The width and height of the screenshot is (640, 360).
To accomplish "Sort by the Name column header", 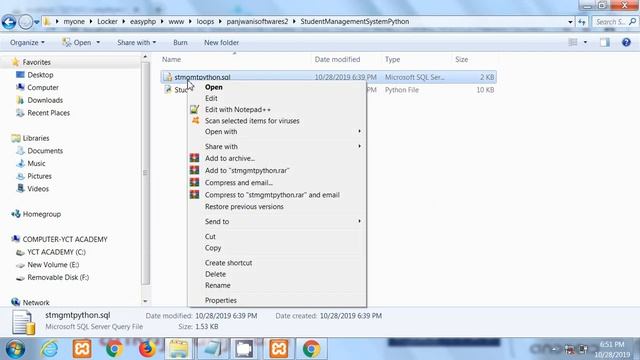I will click(171, 60).
